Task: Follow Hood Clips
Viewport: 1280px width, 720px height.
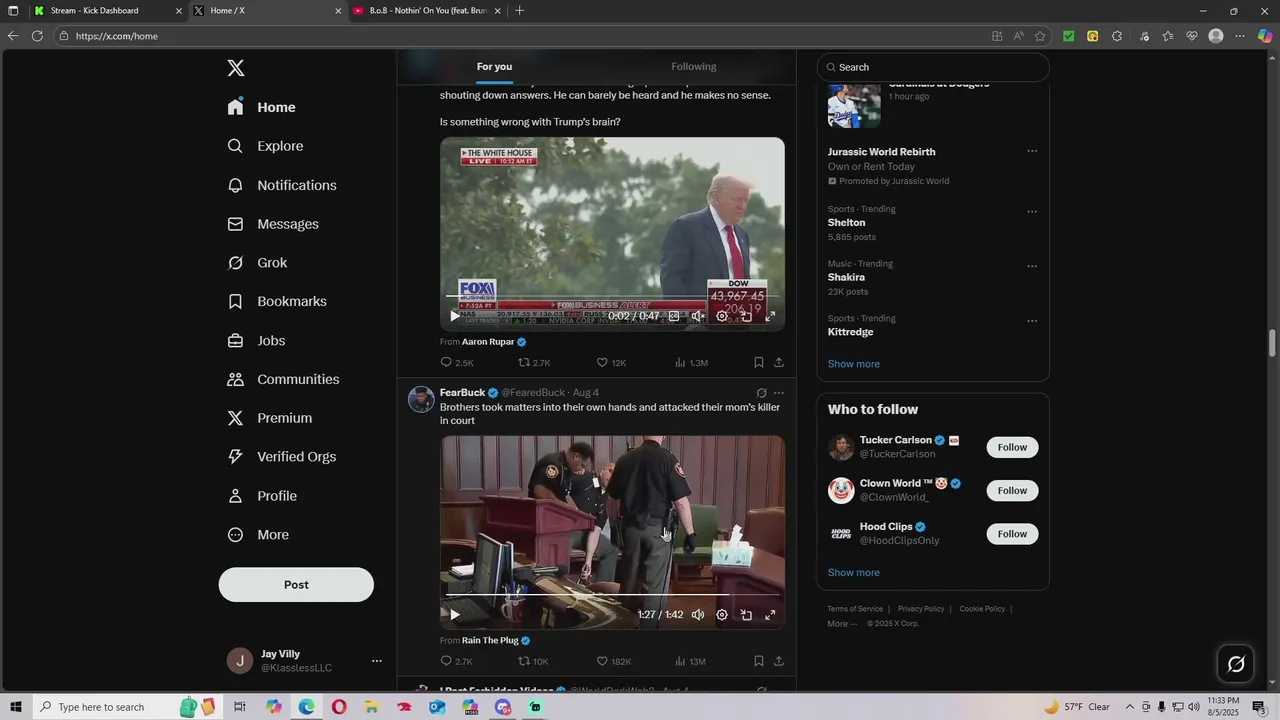Action: tap(1012, 534)
